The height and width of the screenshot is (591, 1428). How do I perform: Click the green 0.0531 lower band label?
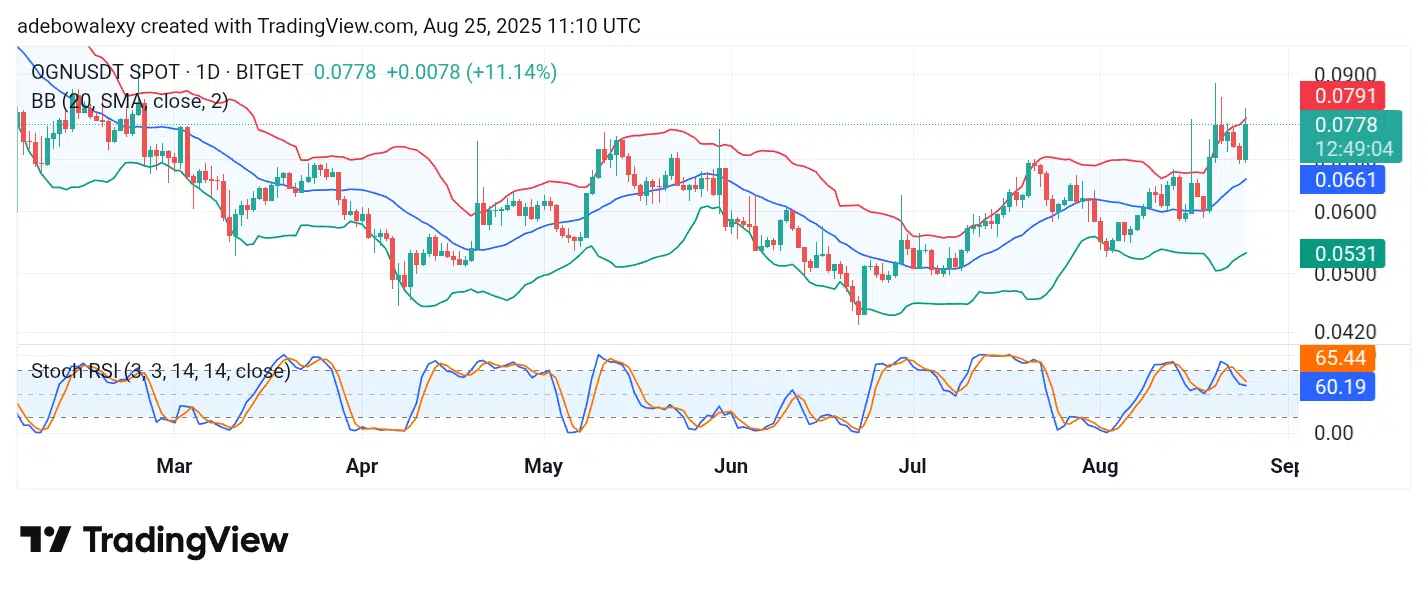[1341, 253]
